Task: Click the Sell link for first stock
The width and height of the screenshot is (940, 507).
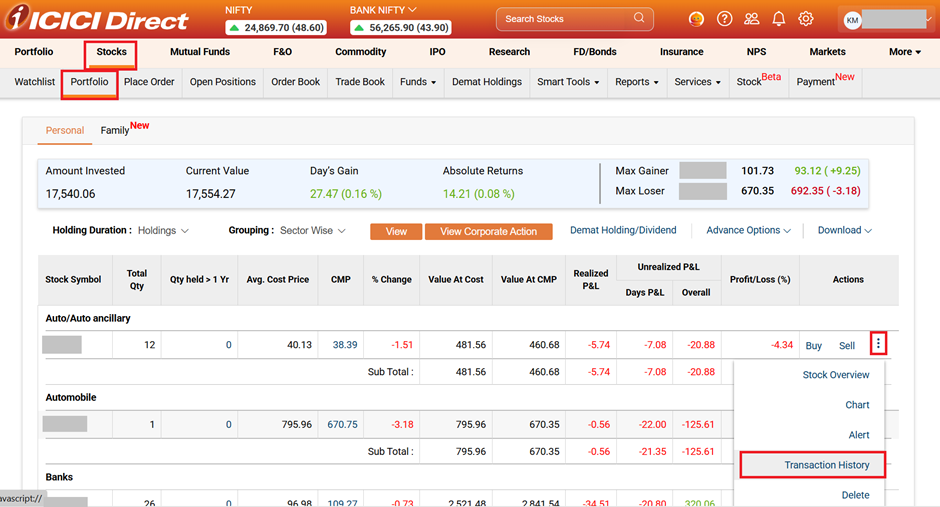Action: click(x=847, y=346)
